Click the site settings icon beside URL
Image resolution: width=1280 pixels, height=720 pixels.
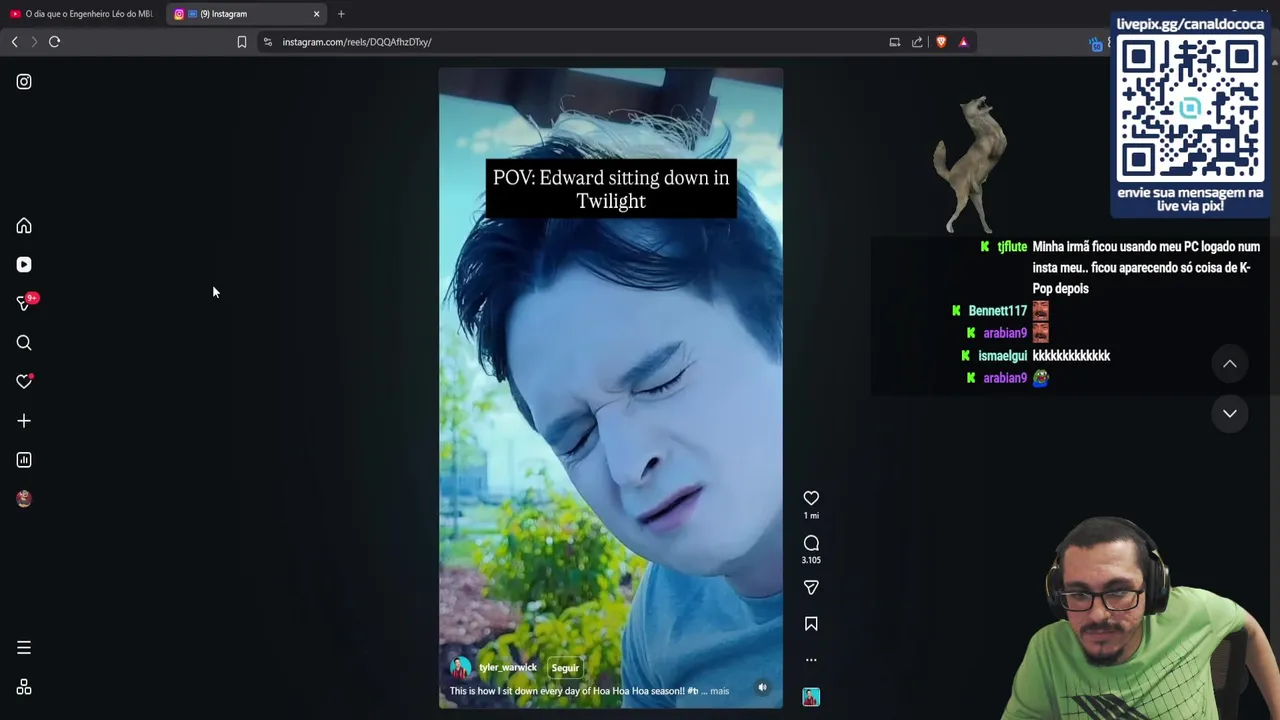point(268,42)
